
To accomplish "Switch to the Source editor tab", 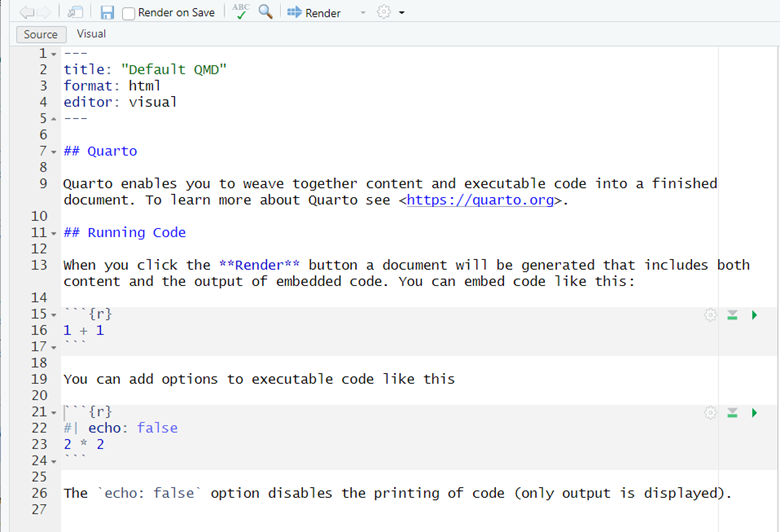I will tap(41, 34).
